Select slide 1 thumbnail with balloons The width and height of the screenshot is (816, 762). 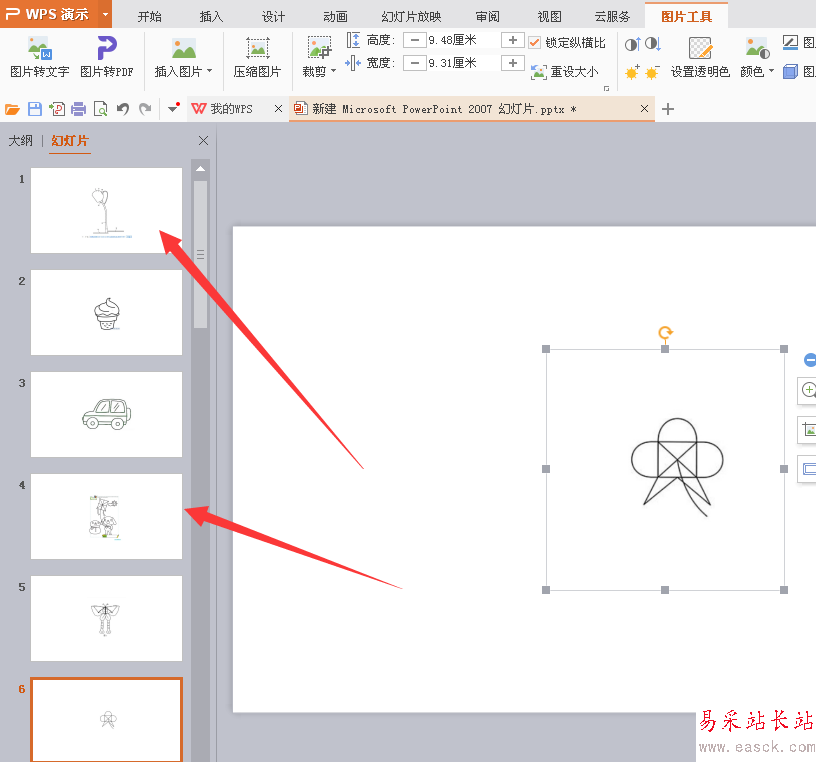tap(107, 210)
